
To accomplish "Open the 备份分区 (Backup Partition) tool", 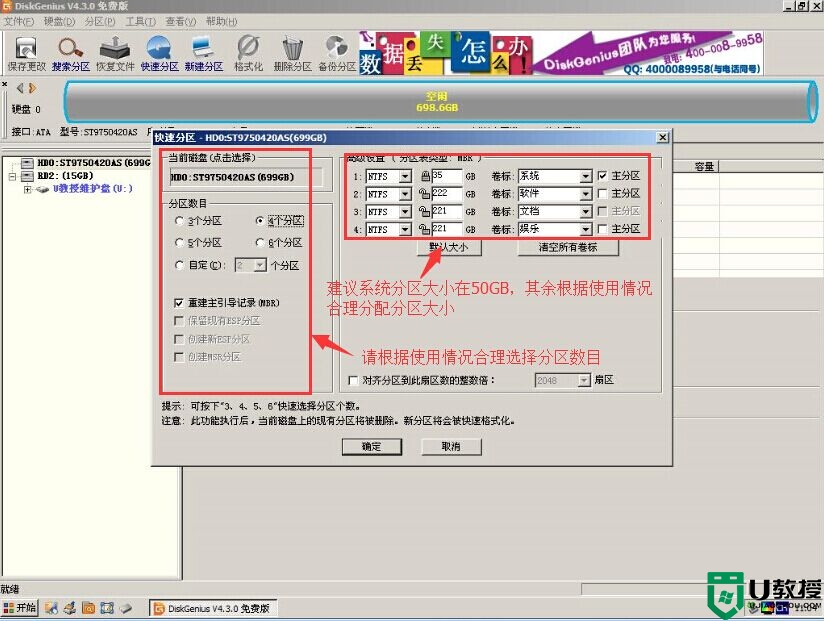I will click(337, 50).
